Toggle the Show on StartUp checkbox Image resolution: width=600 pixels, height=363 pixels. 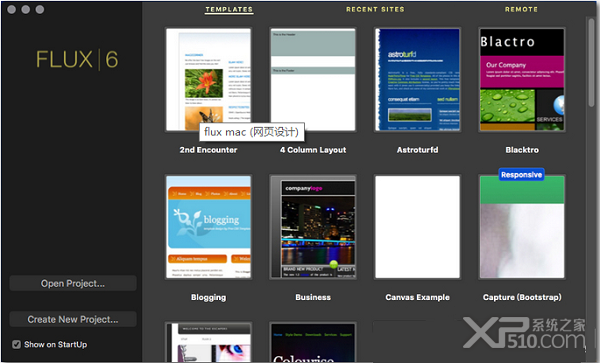point(16,345)
